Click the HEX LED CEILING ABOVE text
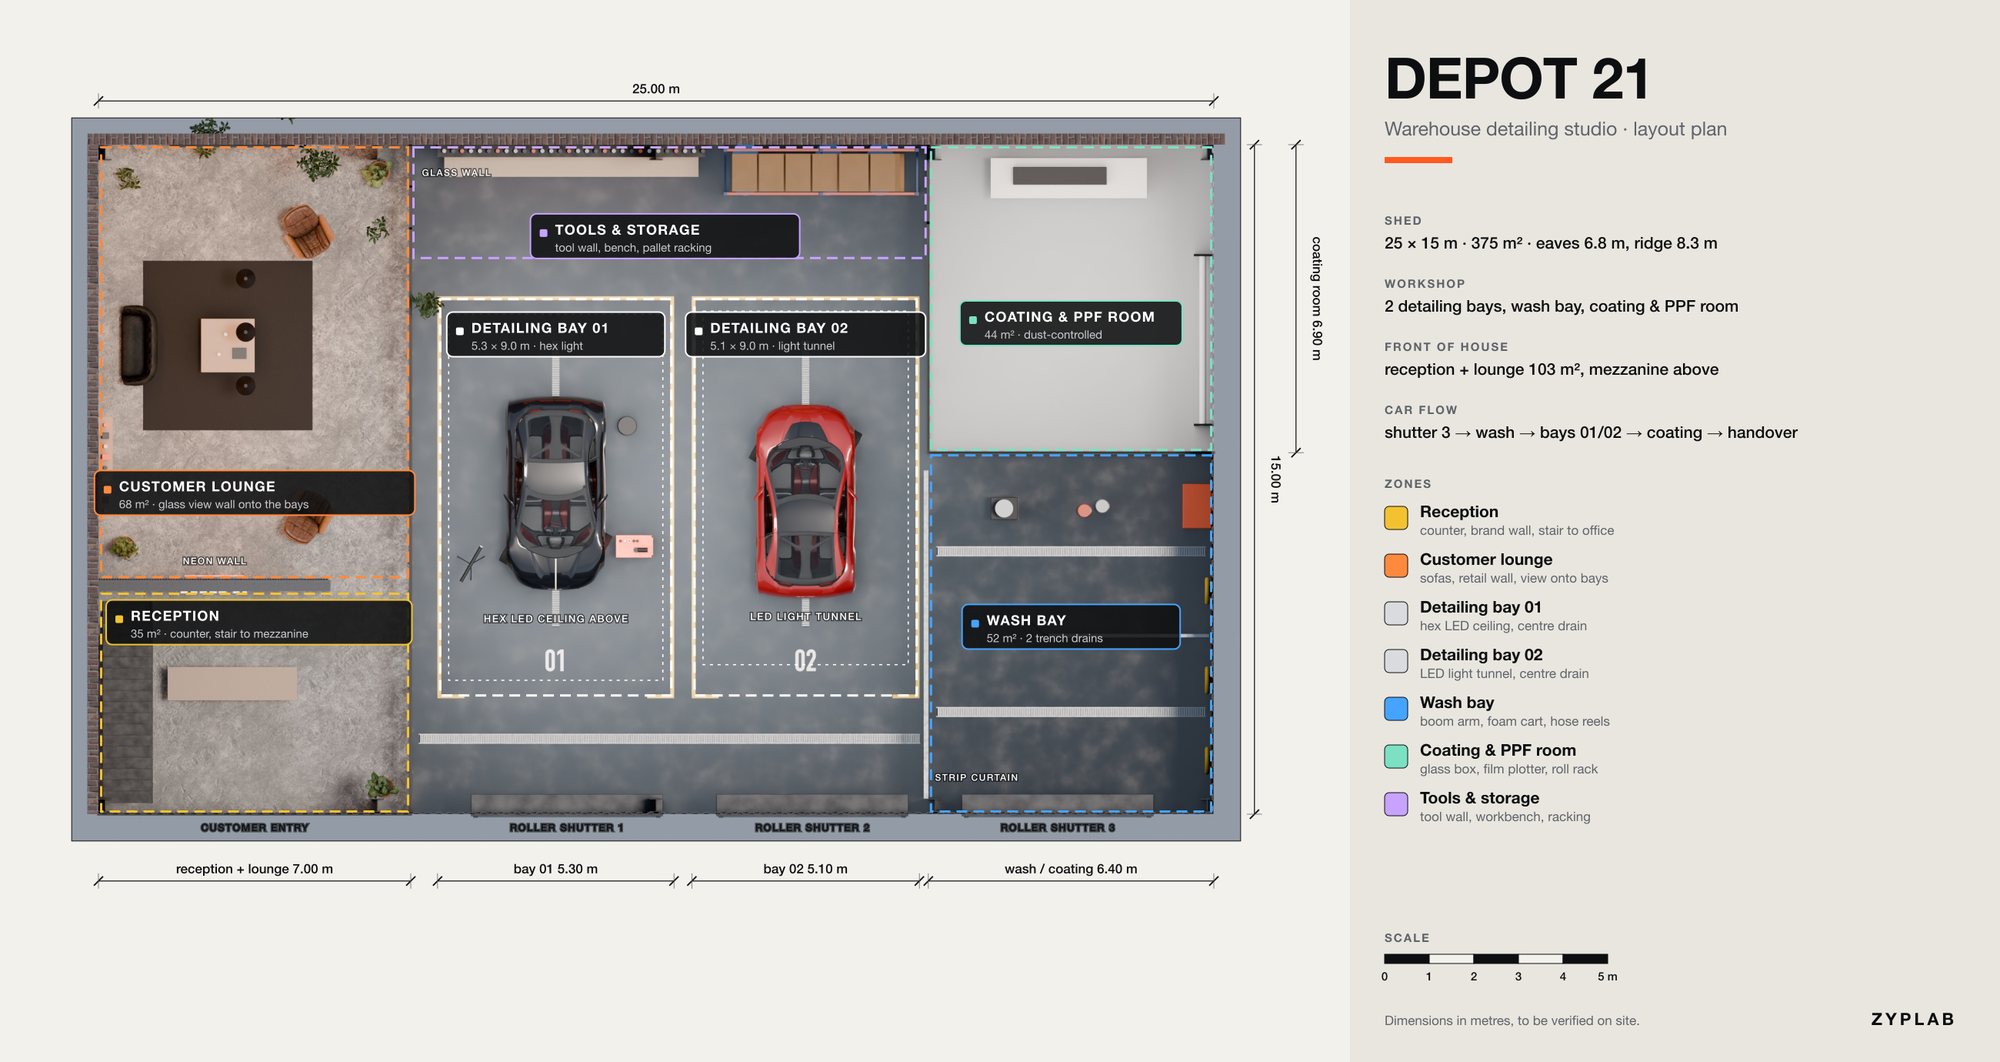Screen dimensions: 2000x1062 556,619
